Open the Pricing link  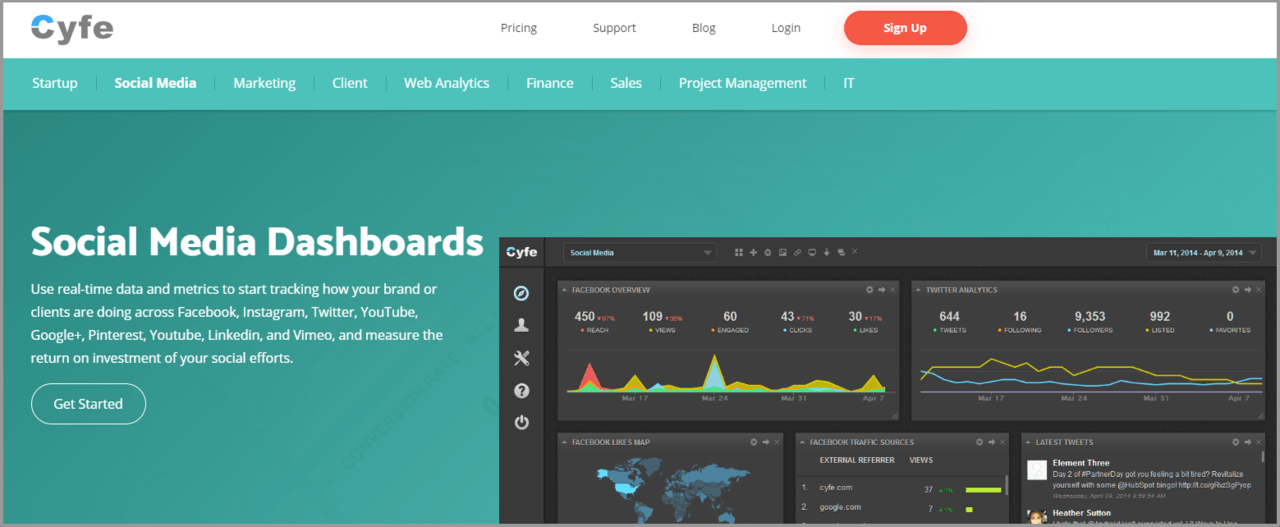[519, 28]
